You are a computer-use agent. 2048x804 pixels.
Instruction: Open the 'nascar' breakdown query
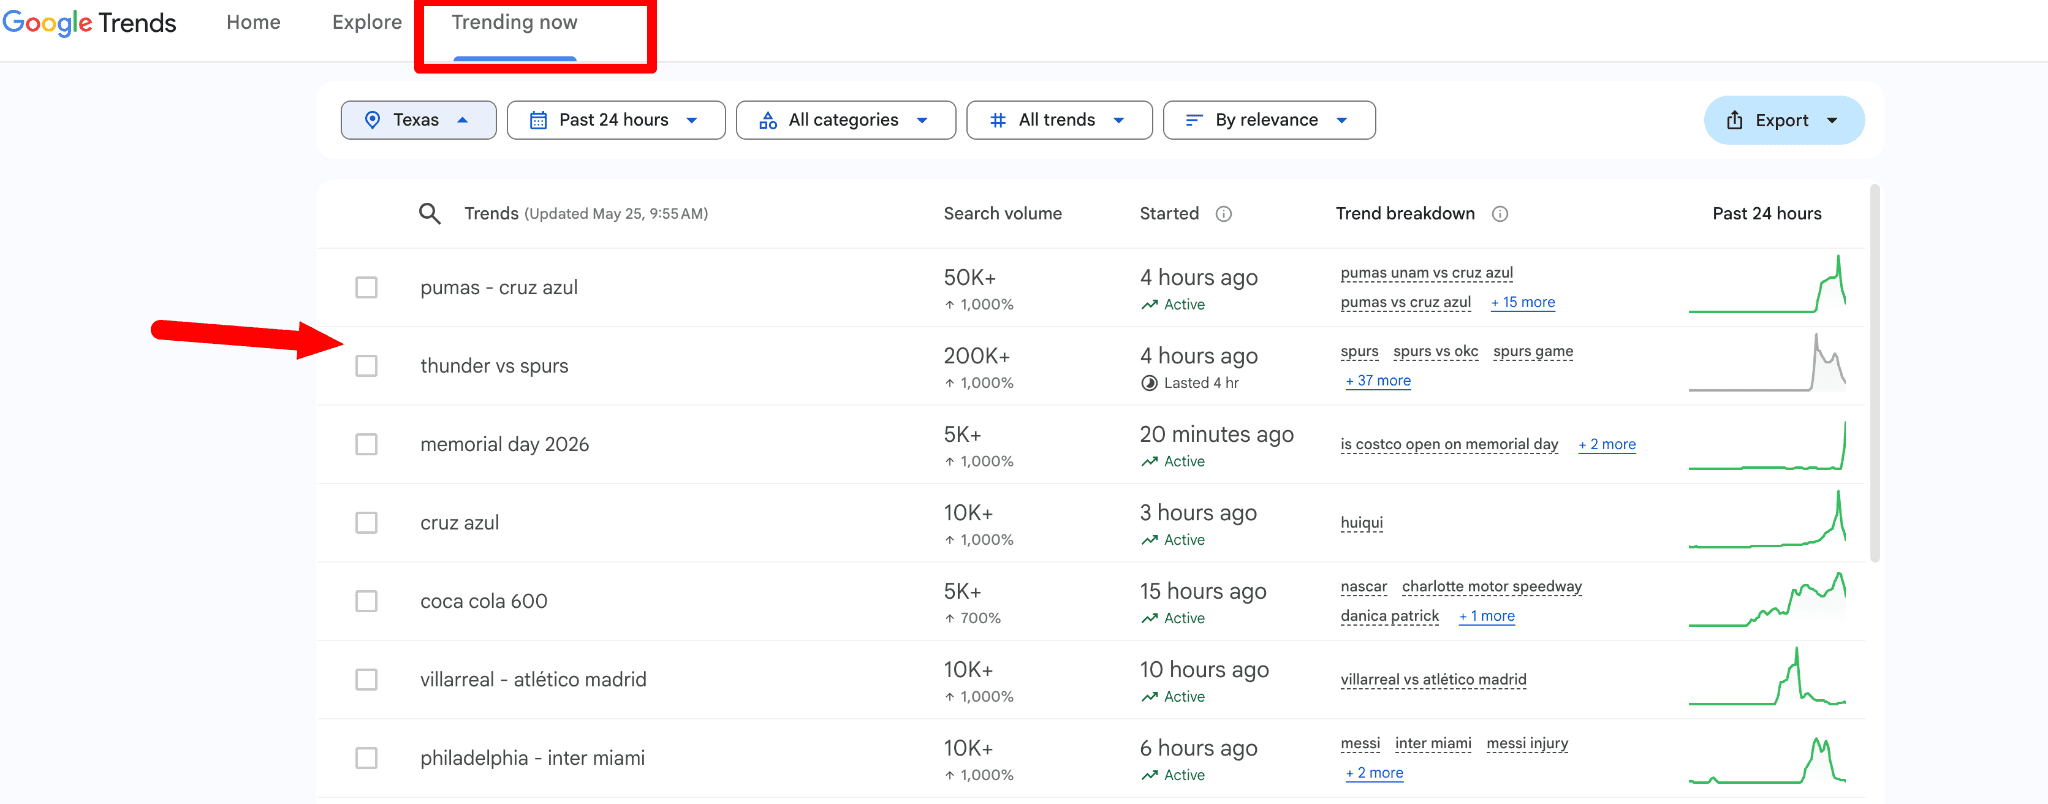[1364, 587]
